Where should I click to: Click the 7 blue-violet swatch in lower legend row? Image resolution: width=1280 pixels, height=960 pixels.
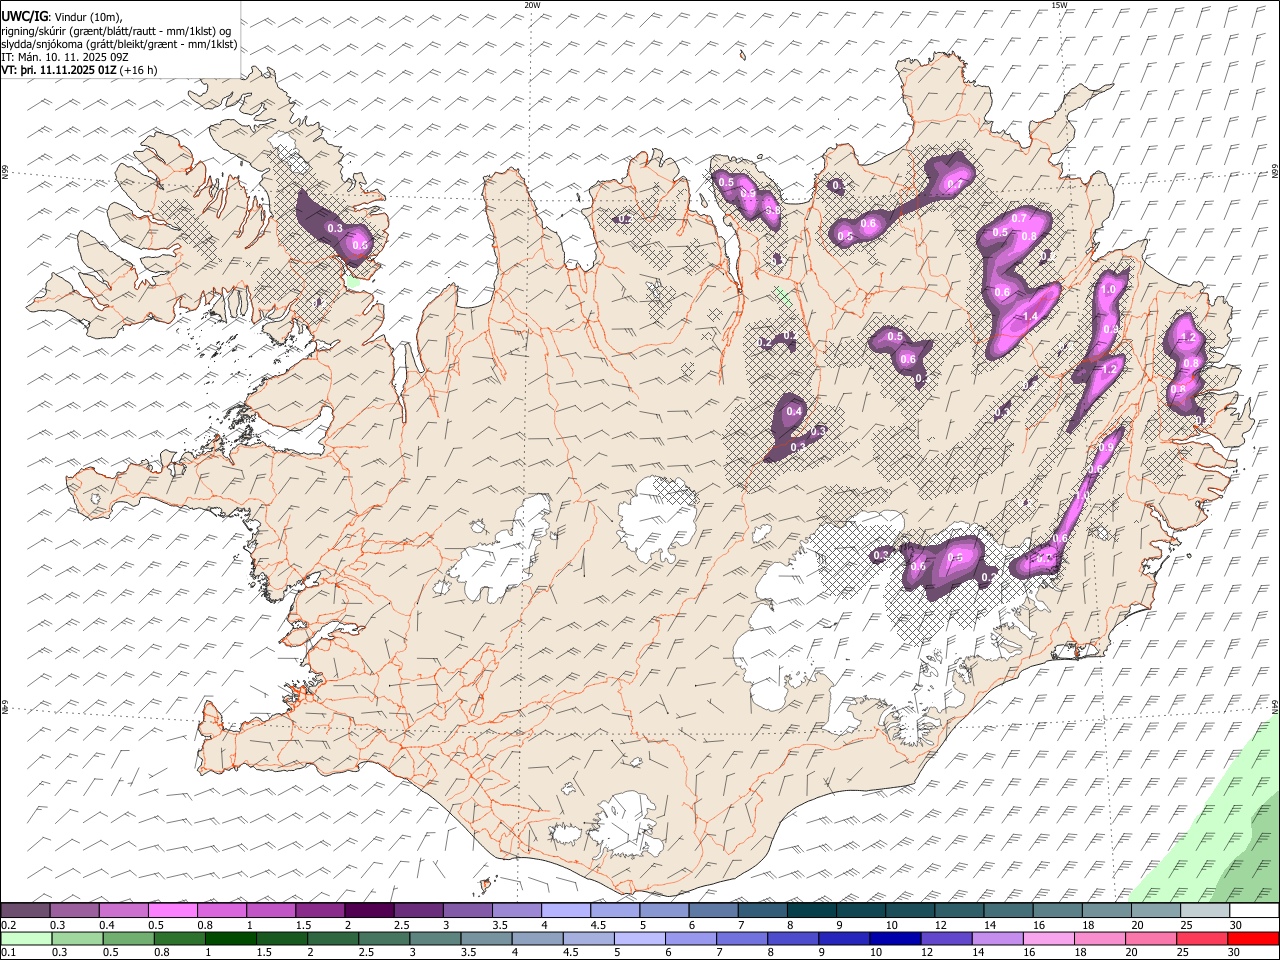click(x=741, y=939)
